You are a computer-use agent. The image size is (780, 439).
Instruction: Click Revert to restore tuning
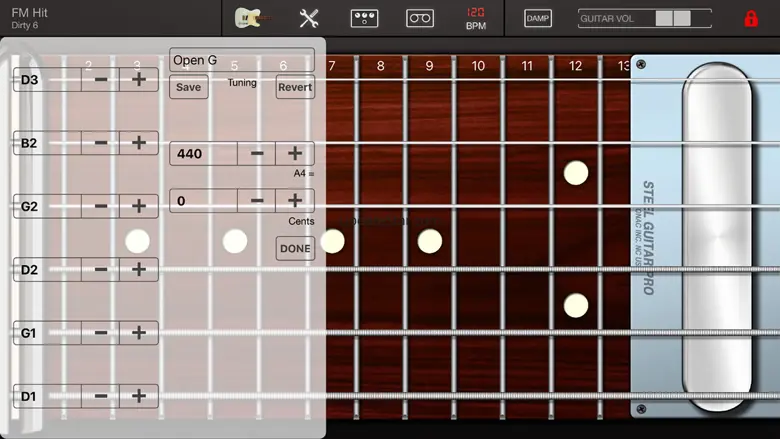coord(295,87)
